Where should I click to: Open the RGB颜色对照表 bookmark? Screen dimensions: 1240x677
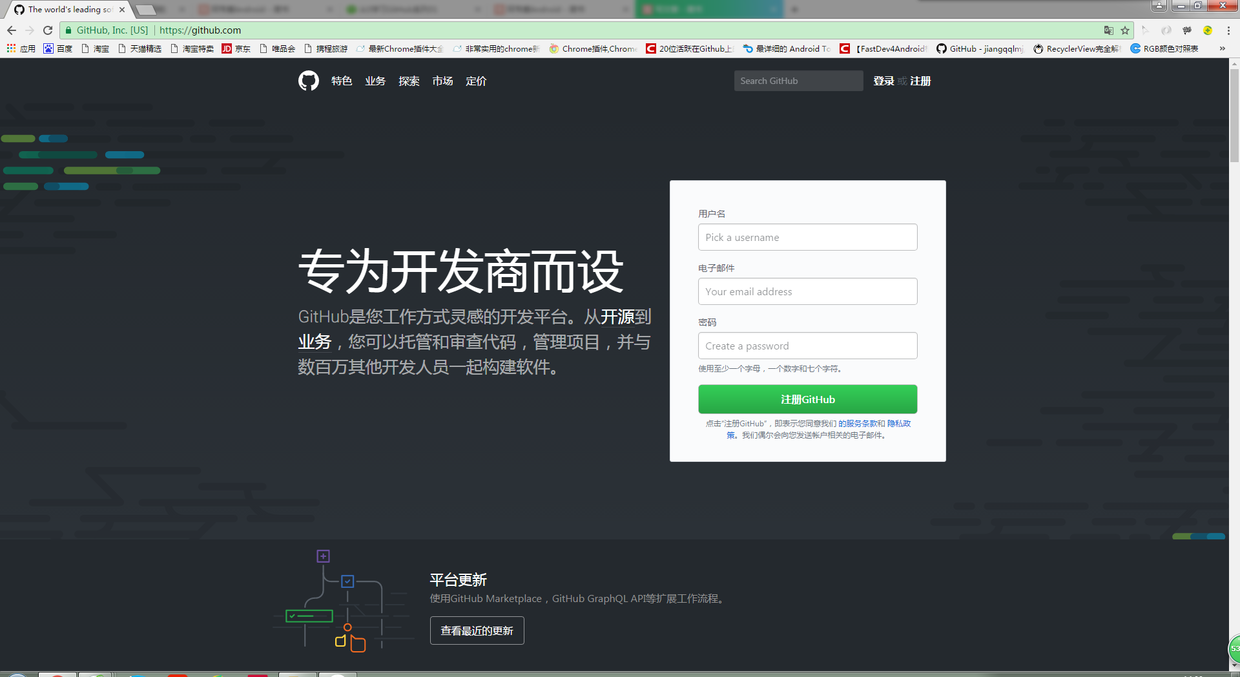[x=1165, y=48]
